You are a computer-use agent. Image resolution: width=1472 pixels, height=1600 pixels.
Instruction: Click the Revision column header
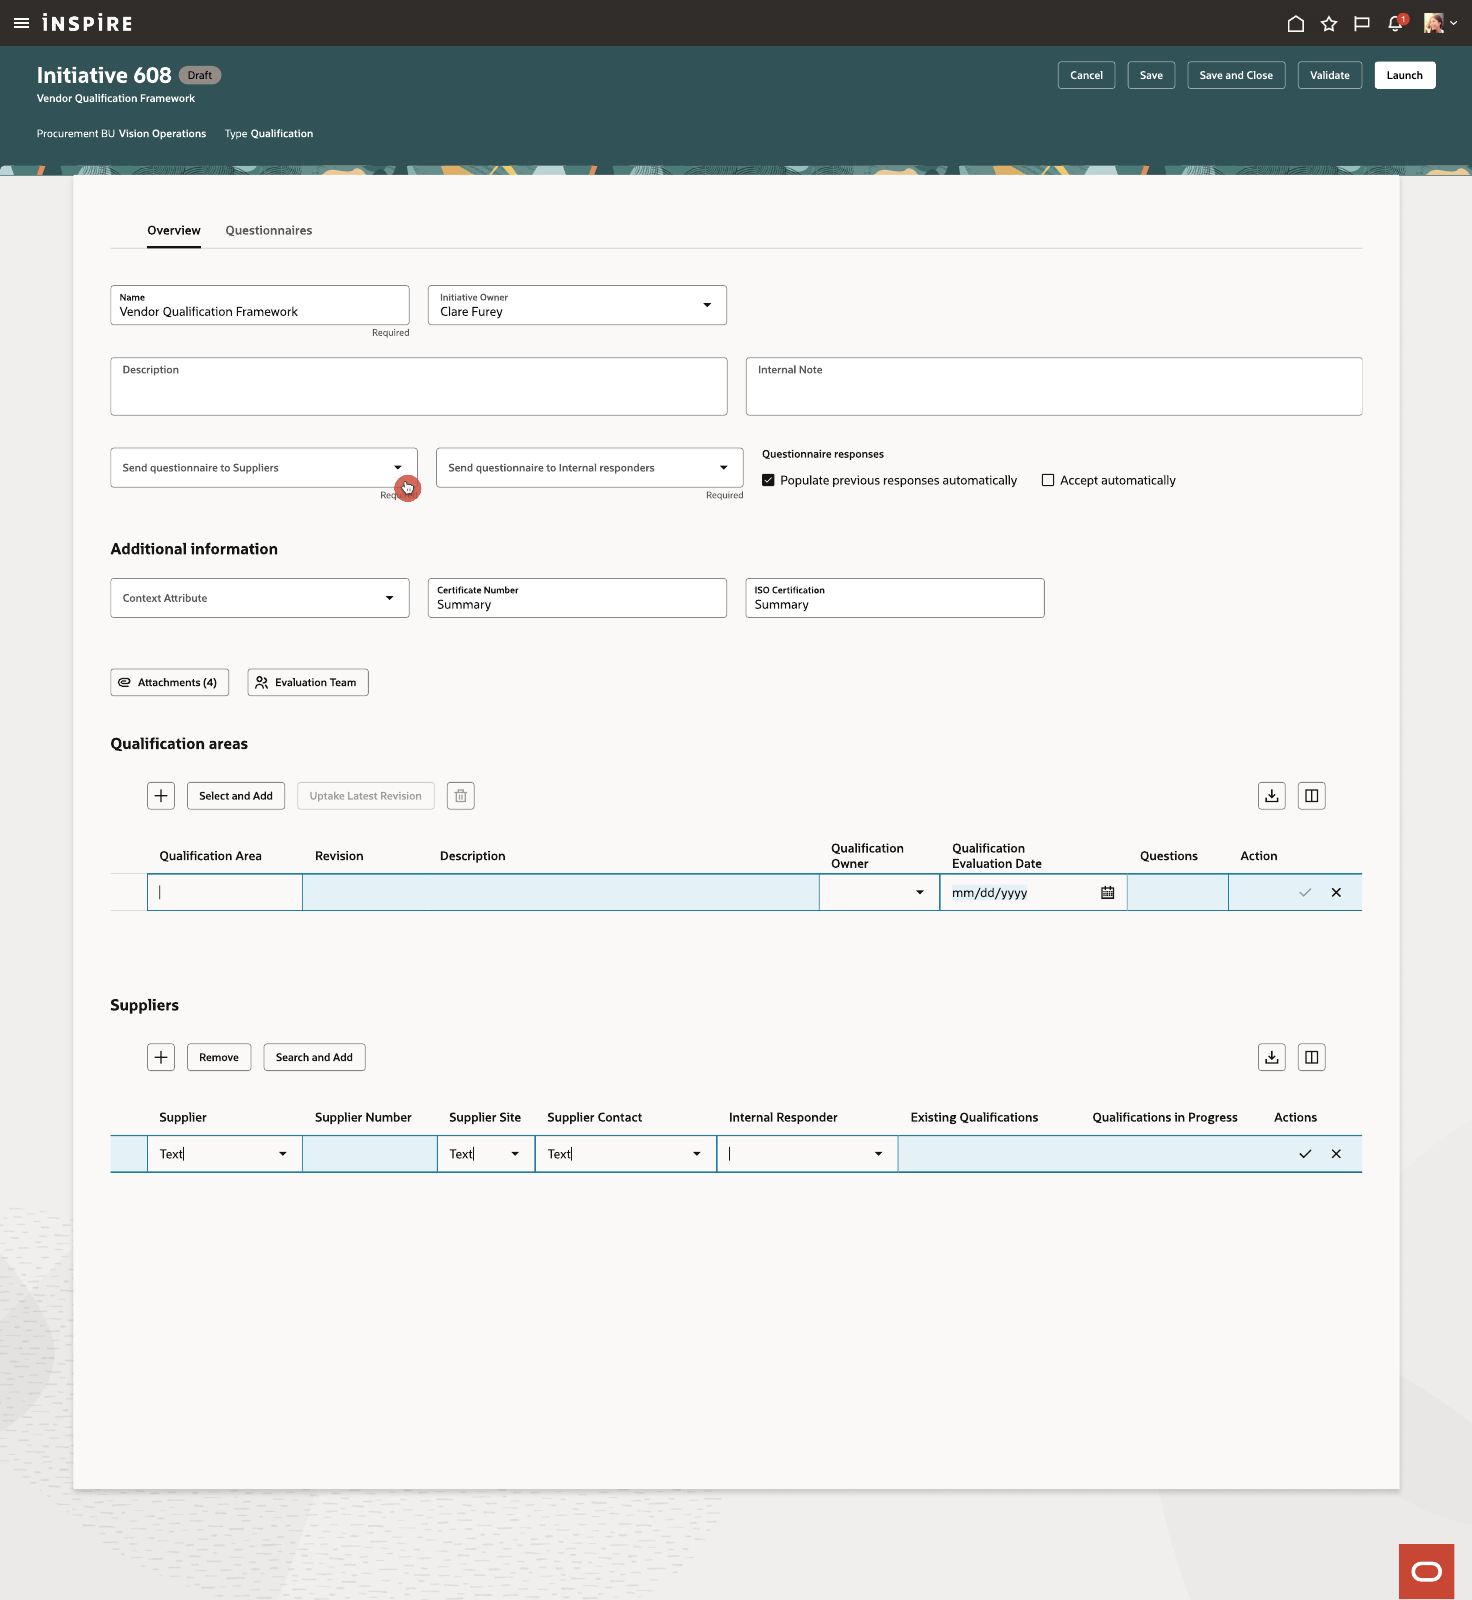click(339, 856)
